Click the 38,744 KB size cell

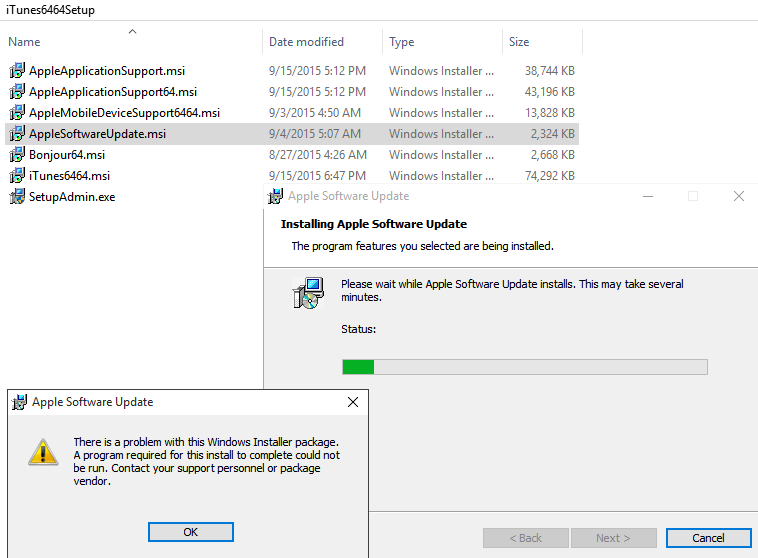point(550,71)
